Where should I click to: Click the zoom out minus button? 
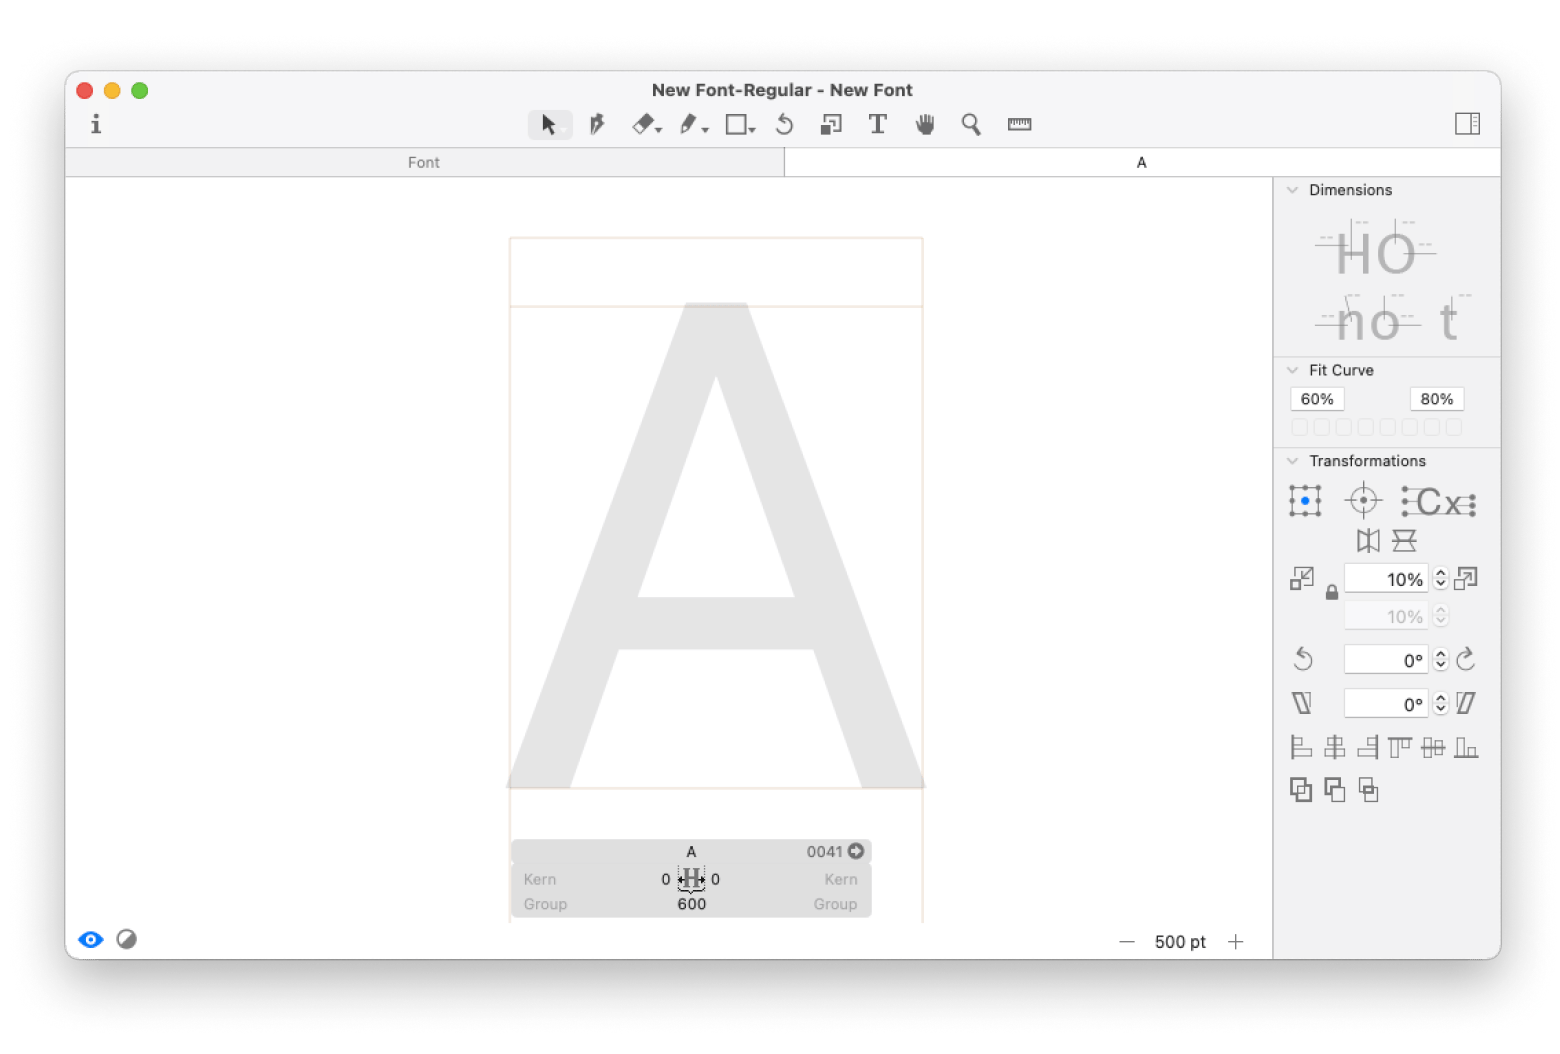[1127, 942]
